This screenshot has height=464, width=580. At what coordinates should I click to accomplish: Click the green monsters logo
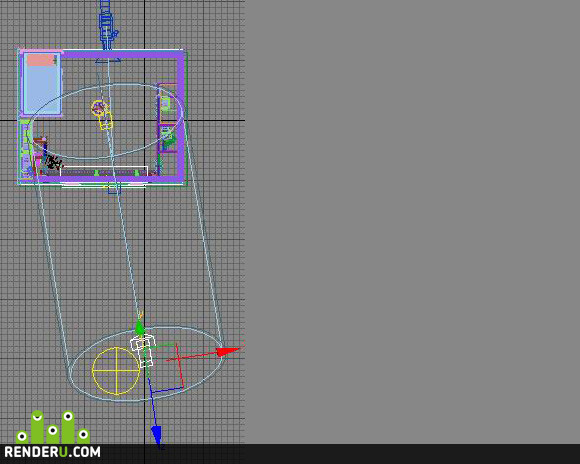click(53, 427)
